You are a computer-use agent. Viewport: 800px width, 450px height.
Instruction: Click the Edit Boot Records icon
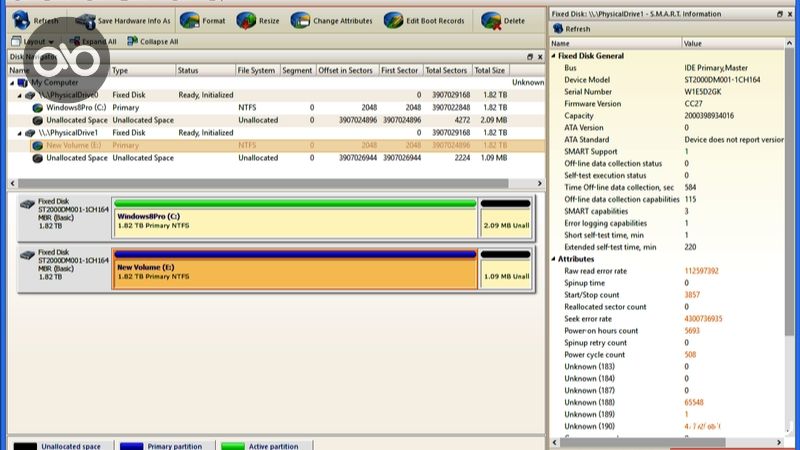click(393, 21)
